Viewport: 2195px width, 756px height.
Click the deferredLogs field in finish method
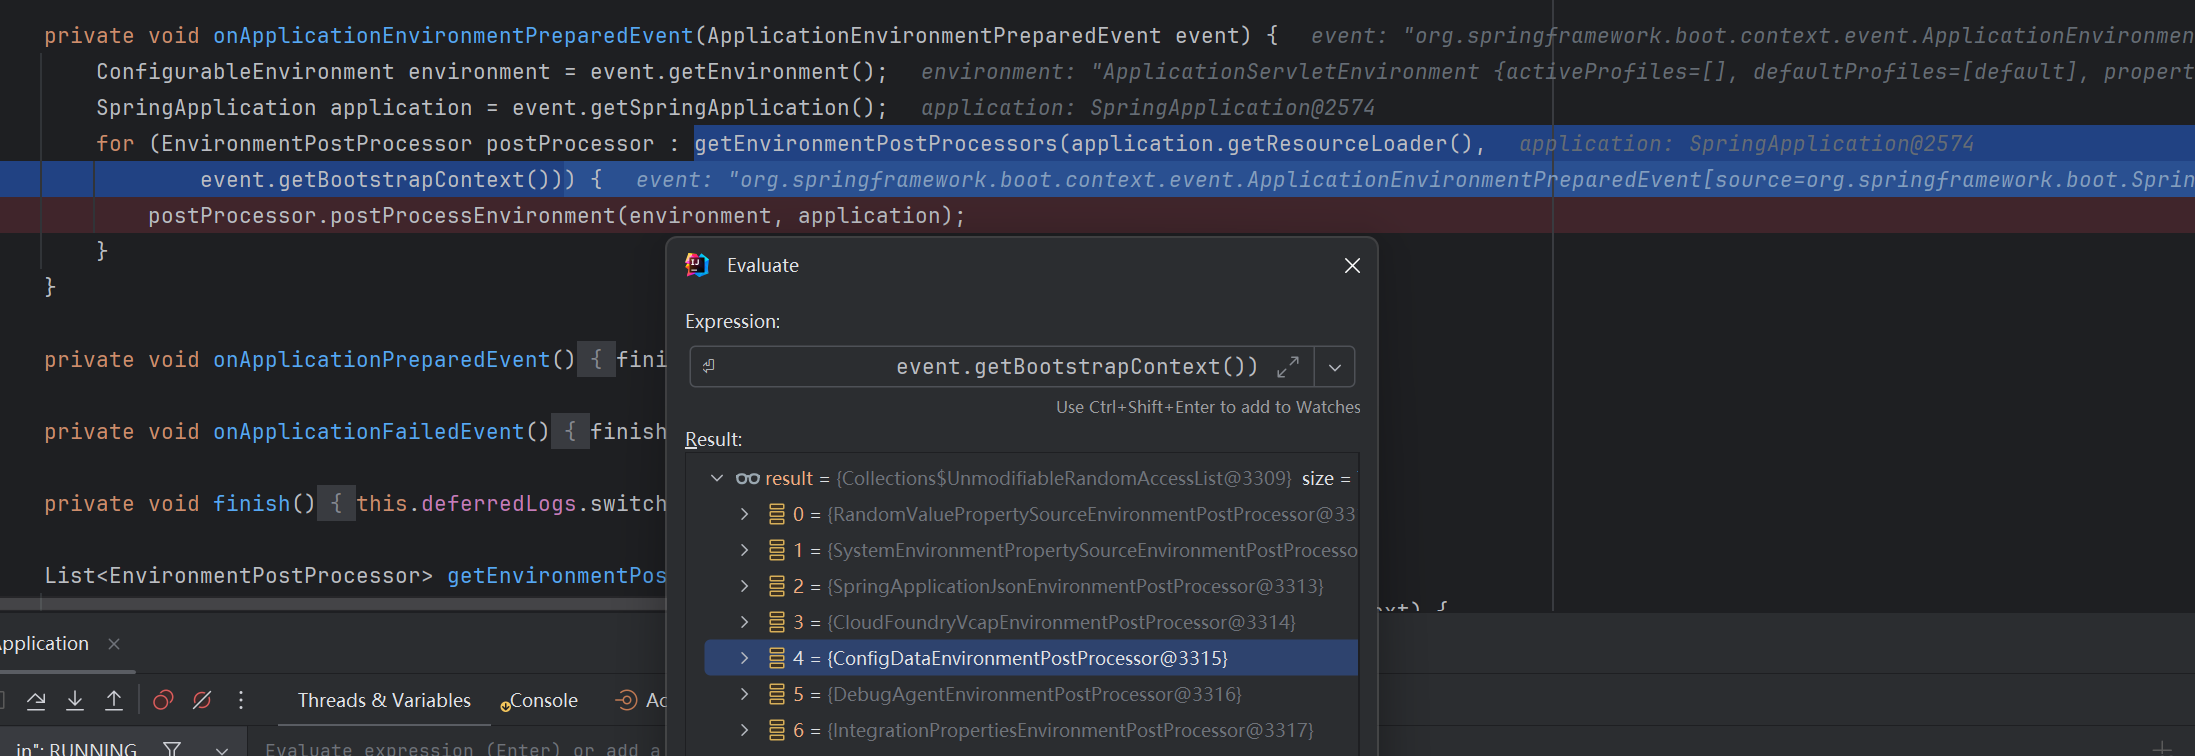point(499,504)
